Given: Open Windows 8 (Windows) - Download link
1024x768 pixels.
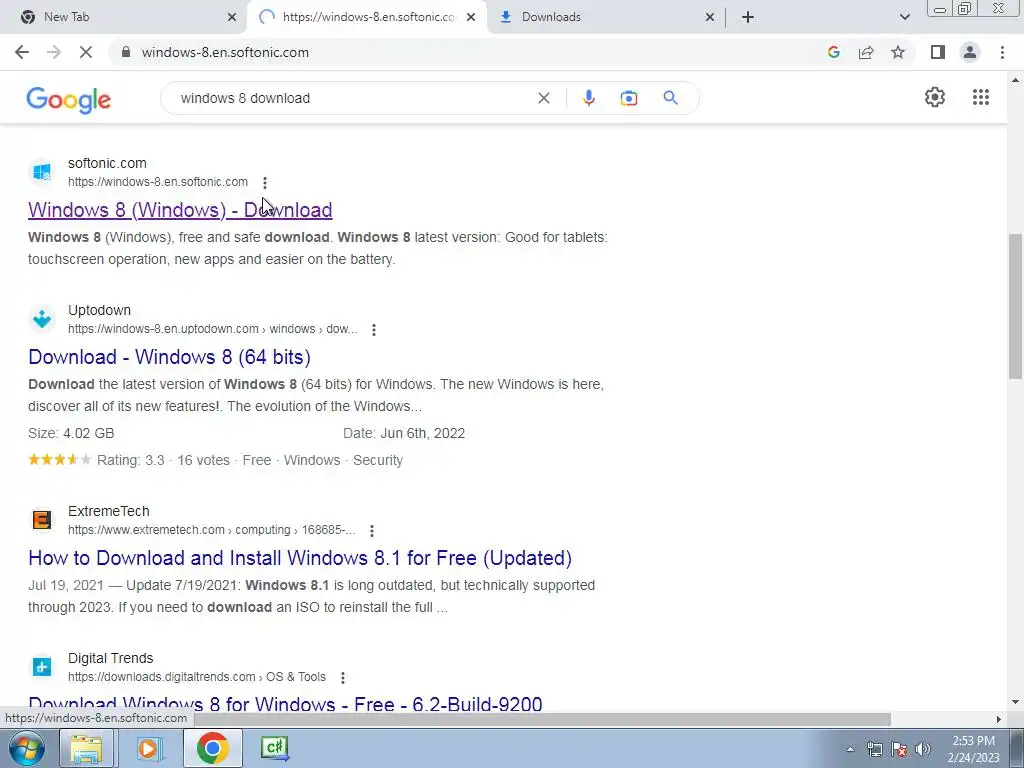Looking at the screenshot, I should [180, 210].
